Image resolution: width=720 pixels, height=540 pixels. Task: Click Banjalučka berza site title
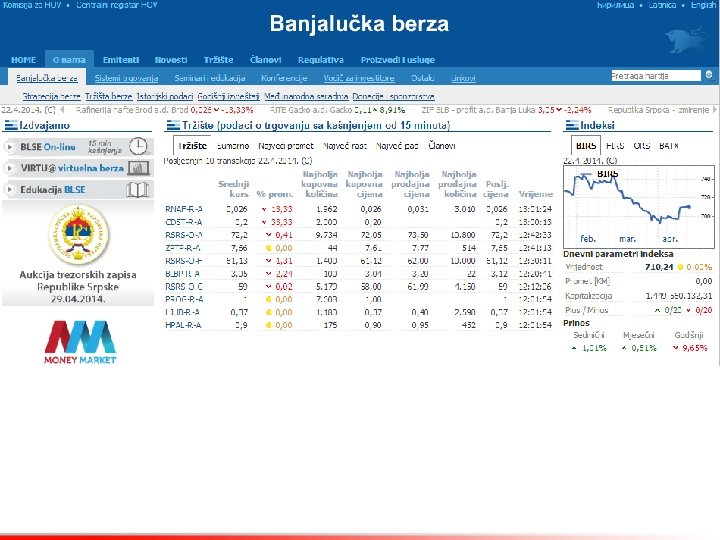click(x=359, y=23)
